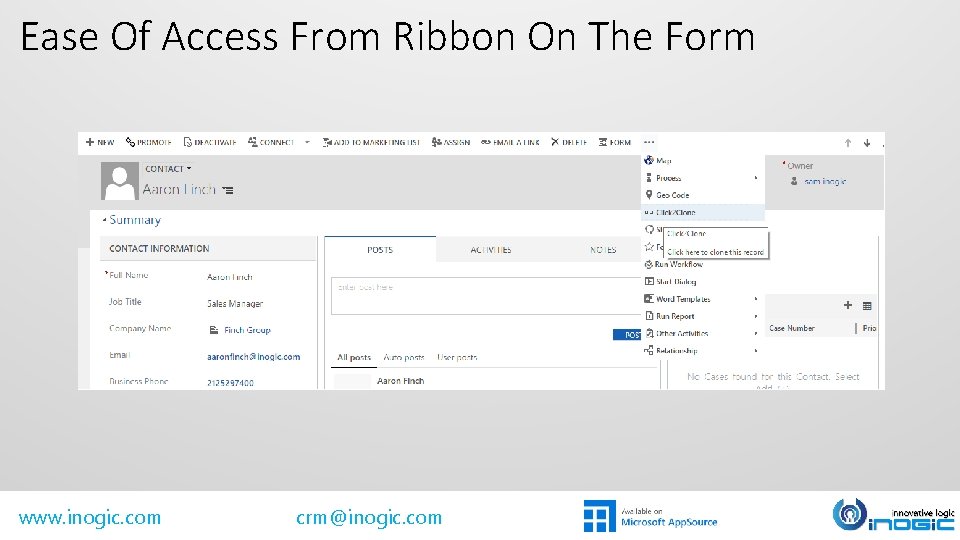Click the aaronfinch@inogic.com email link
Screen dimensions: 960x540
(253, 356)
